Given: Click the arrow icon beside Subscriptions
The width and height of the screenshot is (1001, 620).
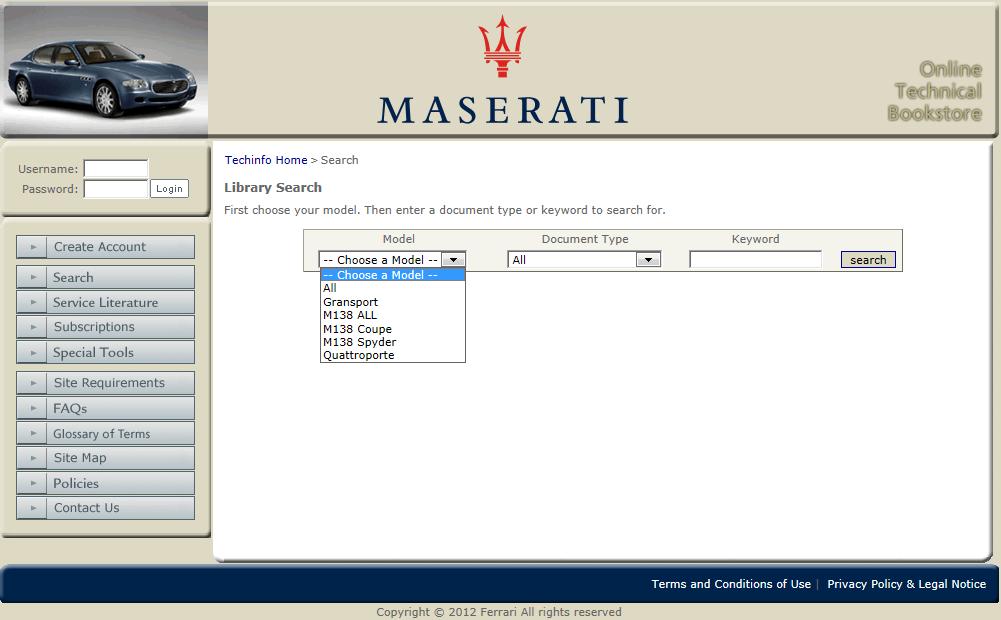Looking at the screenshot, I should (x=33, y=327).
